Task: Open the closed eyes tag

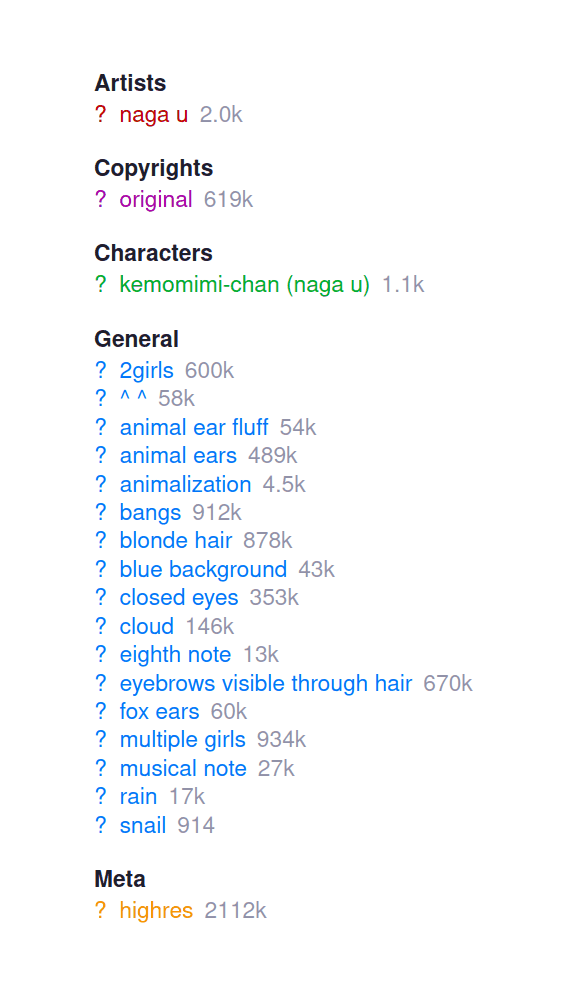Action: [x=178, y=597]
